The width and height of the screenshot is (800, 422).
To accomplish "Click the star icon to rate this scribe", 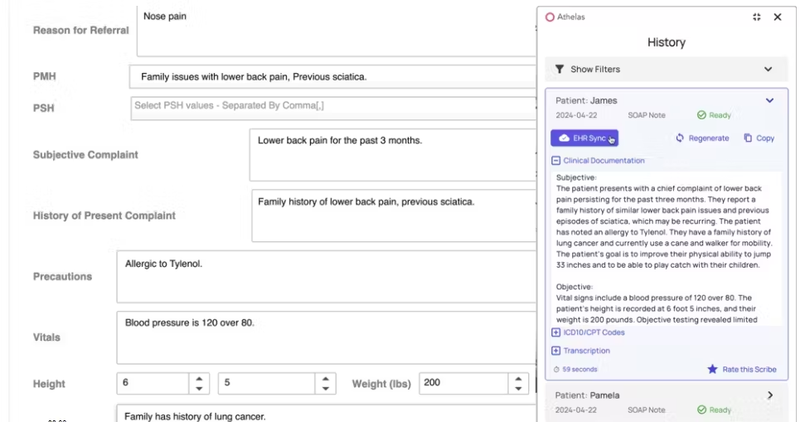I will (712, 369).
